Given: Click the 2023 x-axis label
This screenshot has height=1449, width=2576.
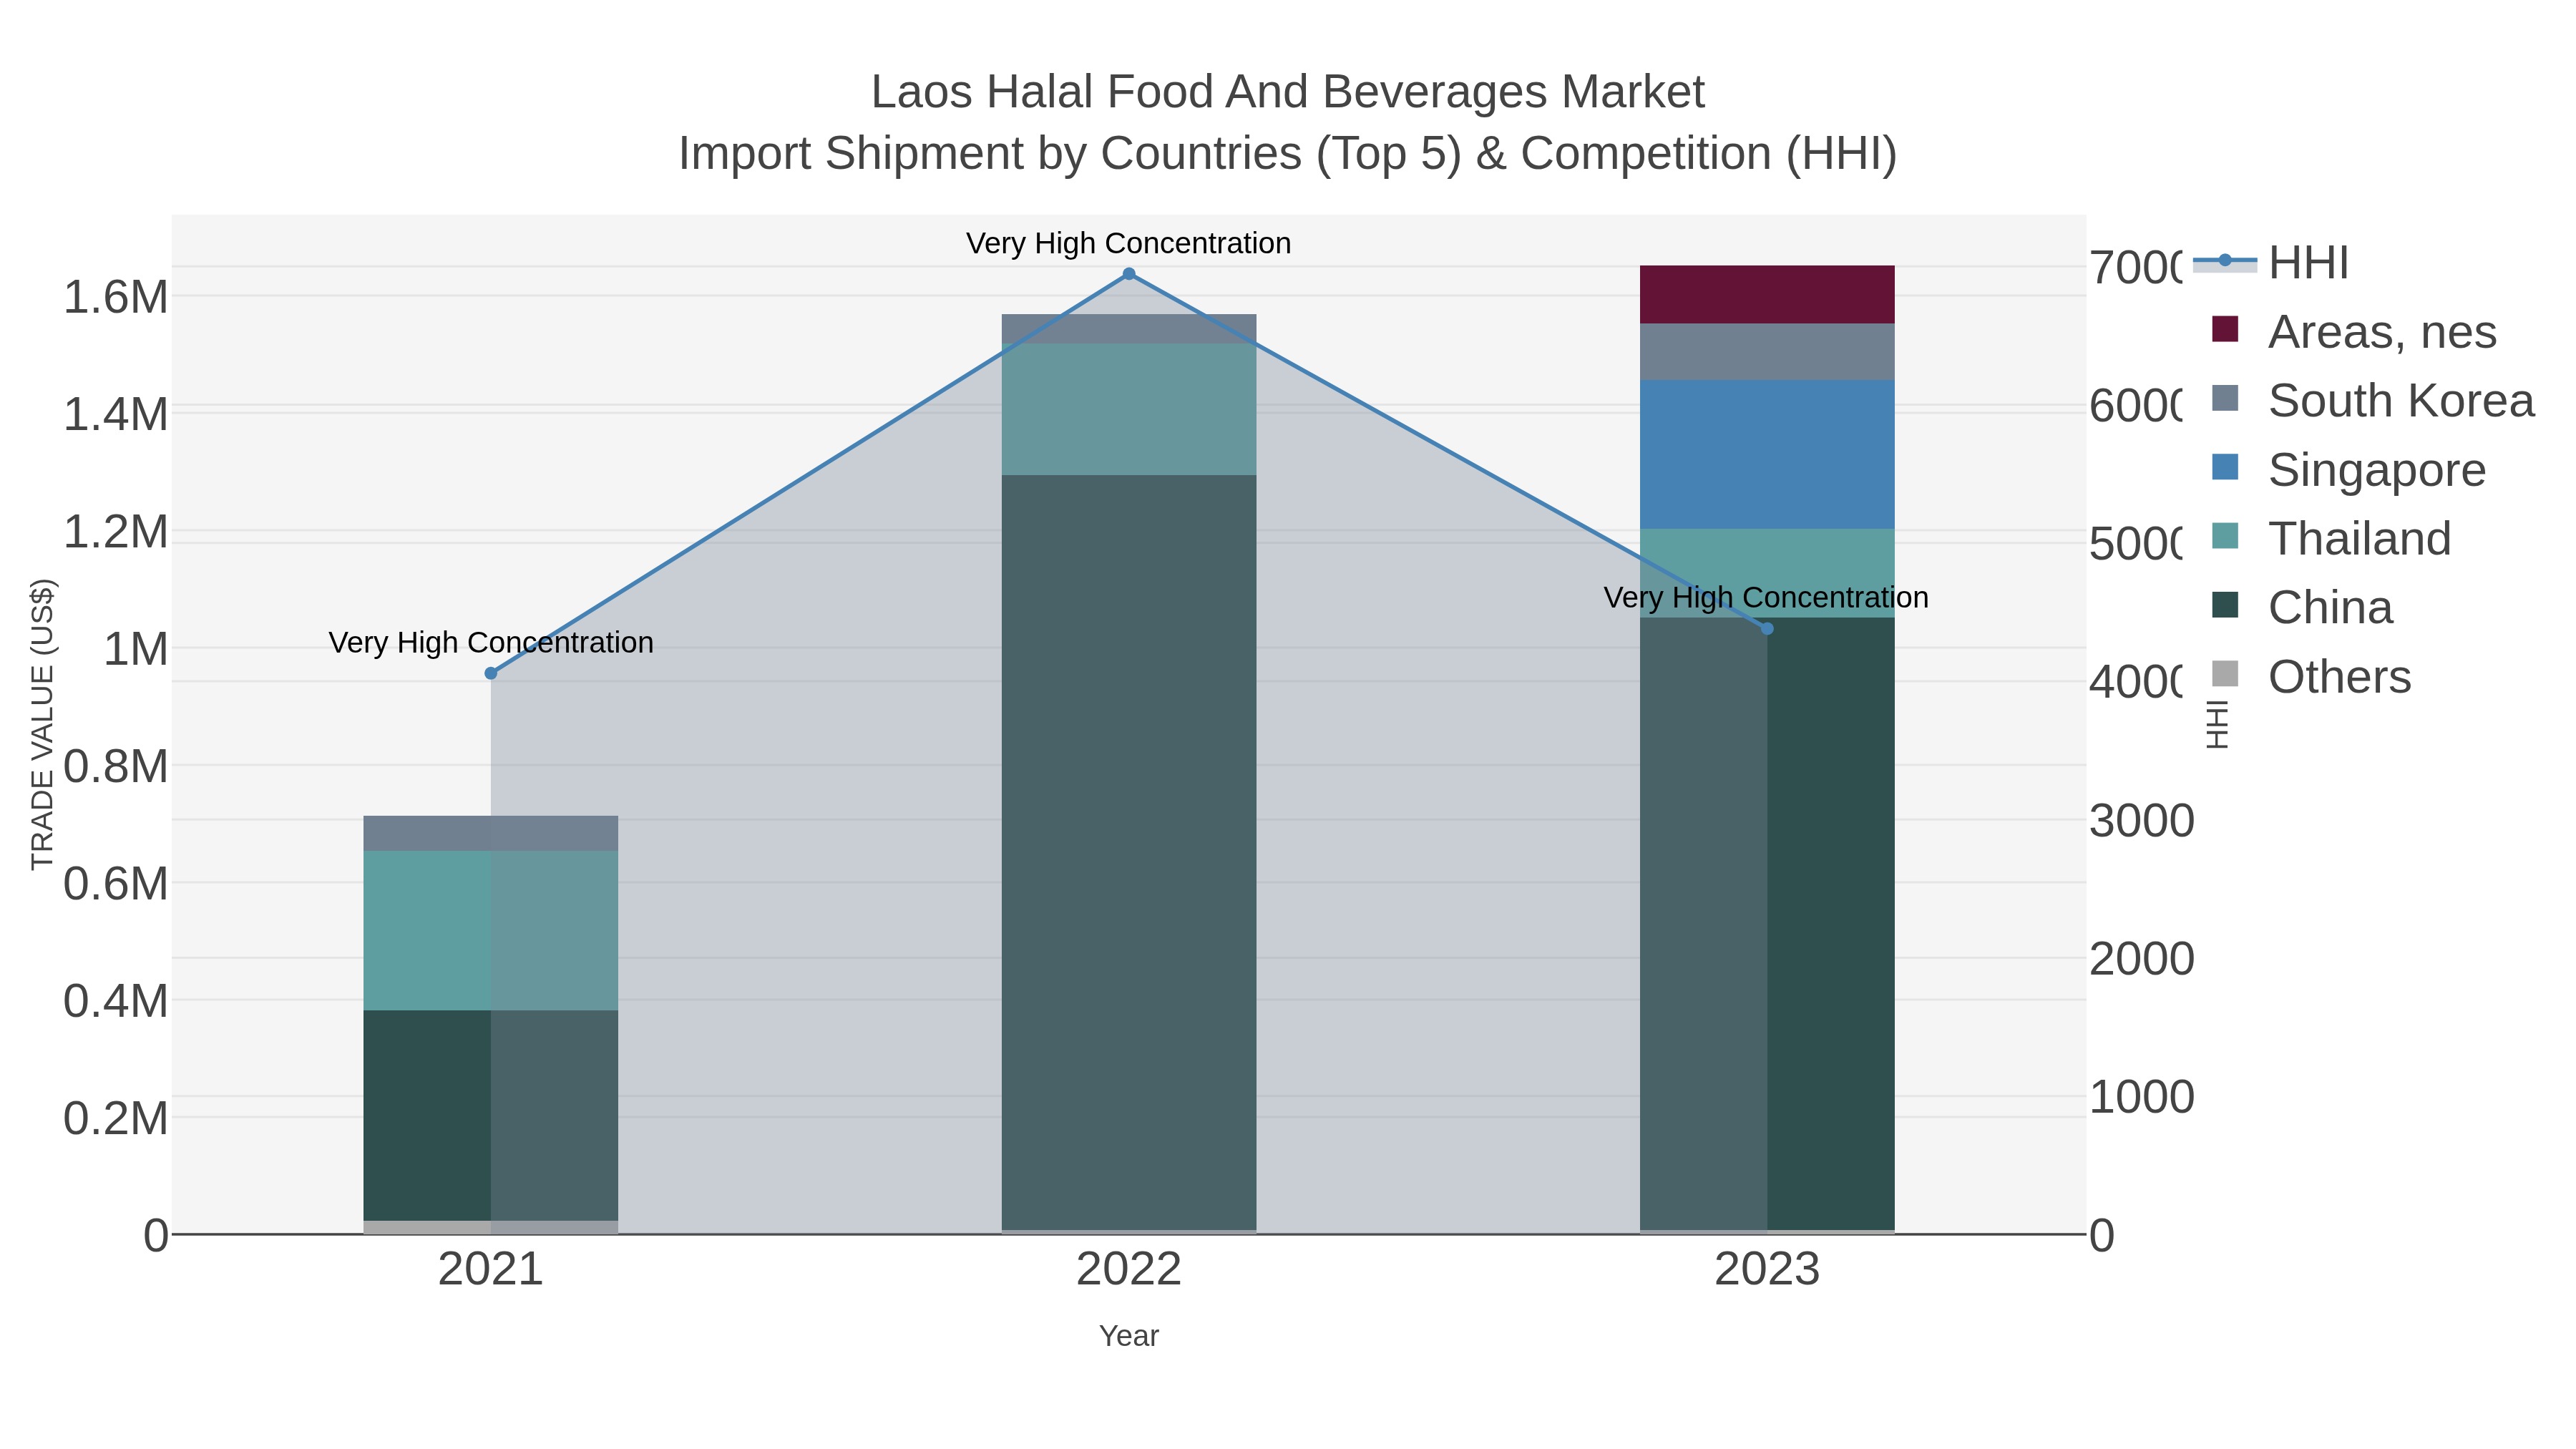Looking at the screenshot, I should (1767, 1270).
